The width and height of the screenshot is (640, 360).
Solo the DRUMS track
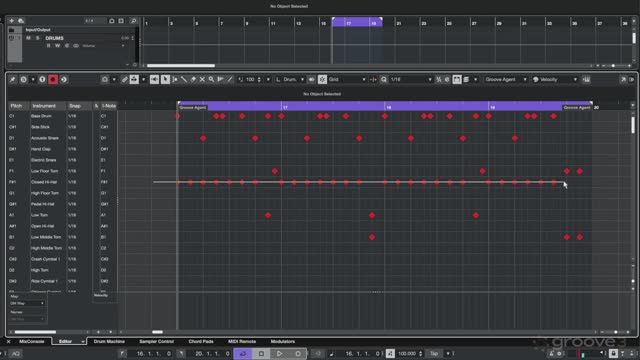38,38
